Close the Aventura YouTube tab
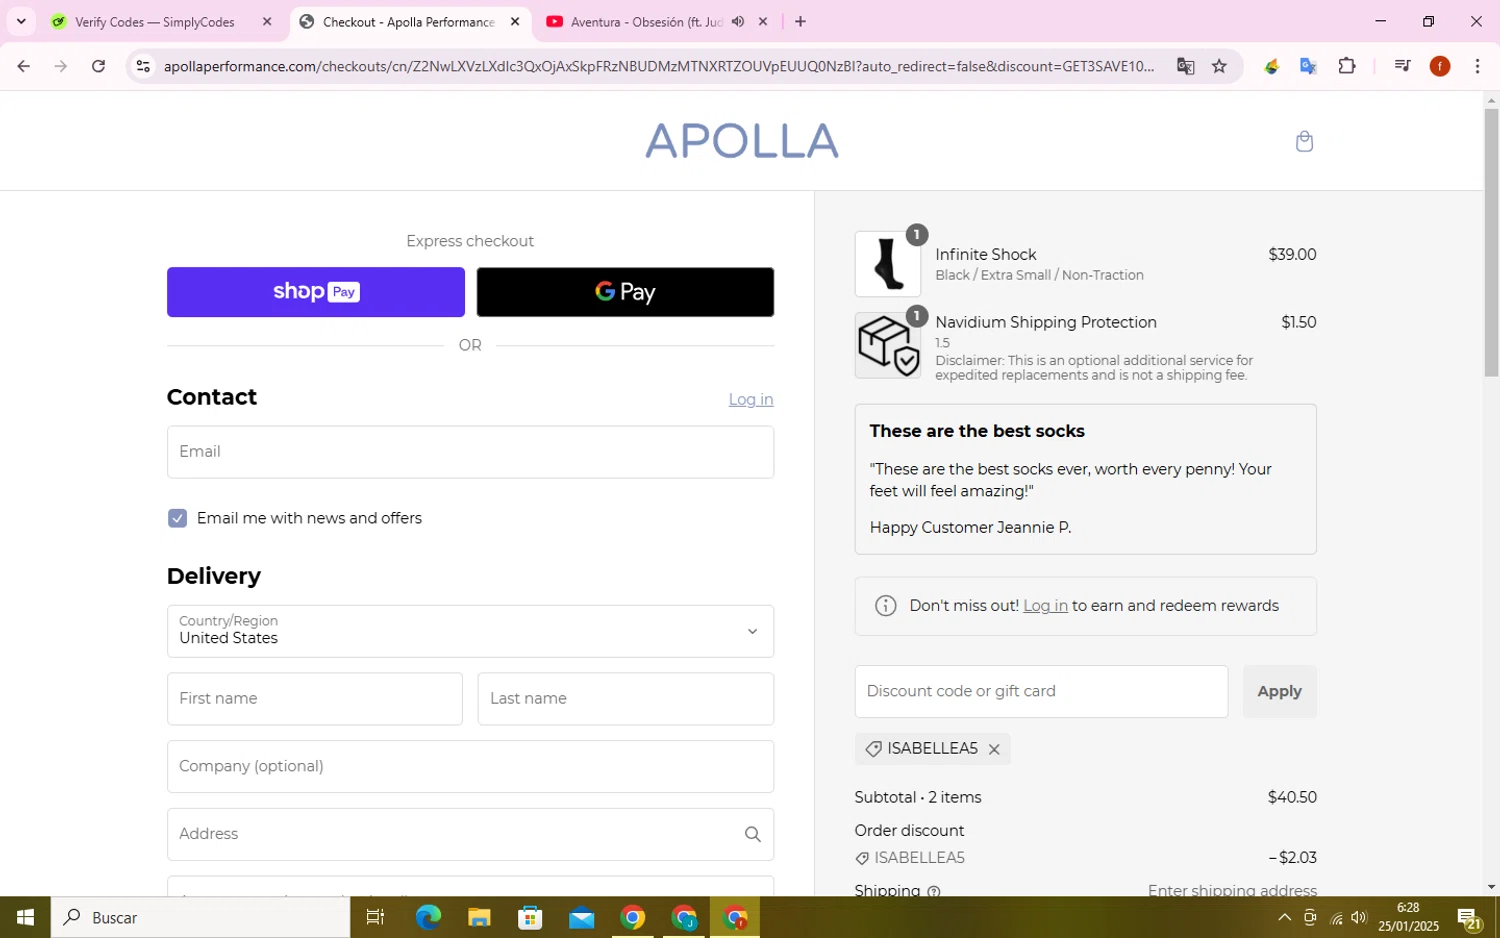Screen dimensions: 1500x938 pyautogui.click(x=763, y=21)
